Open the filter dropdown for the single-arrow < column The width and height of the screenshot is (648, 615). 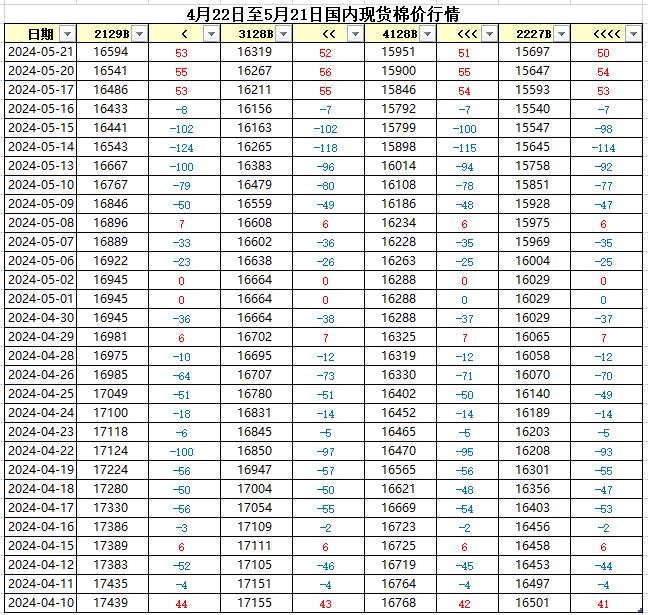(211, 34)
